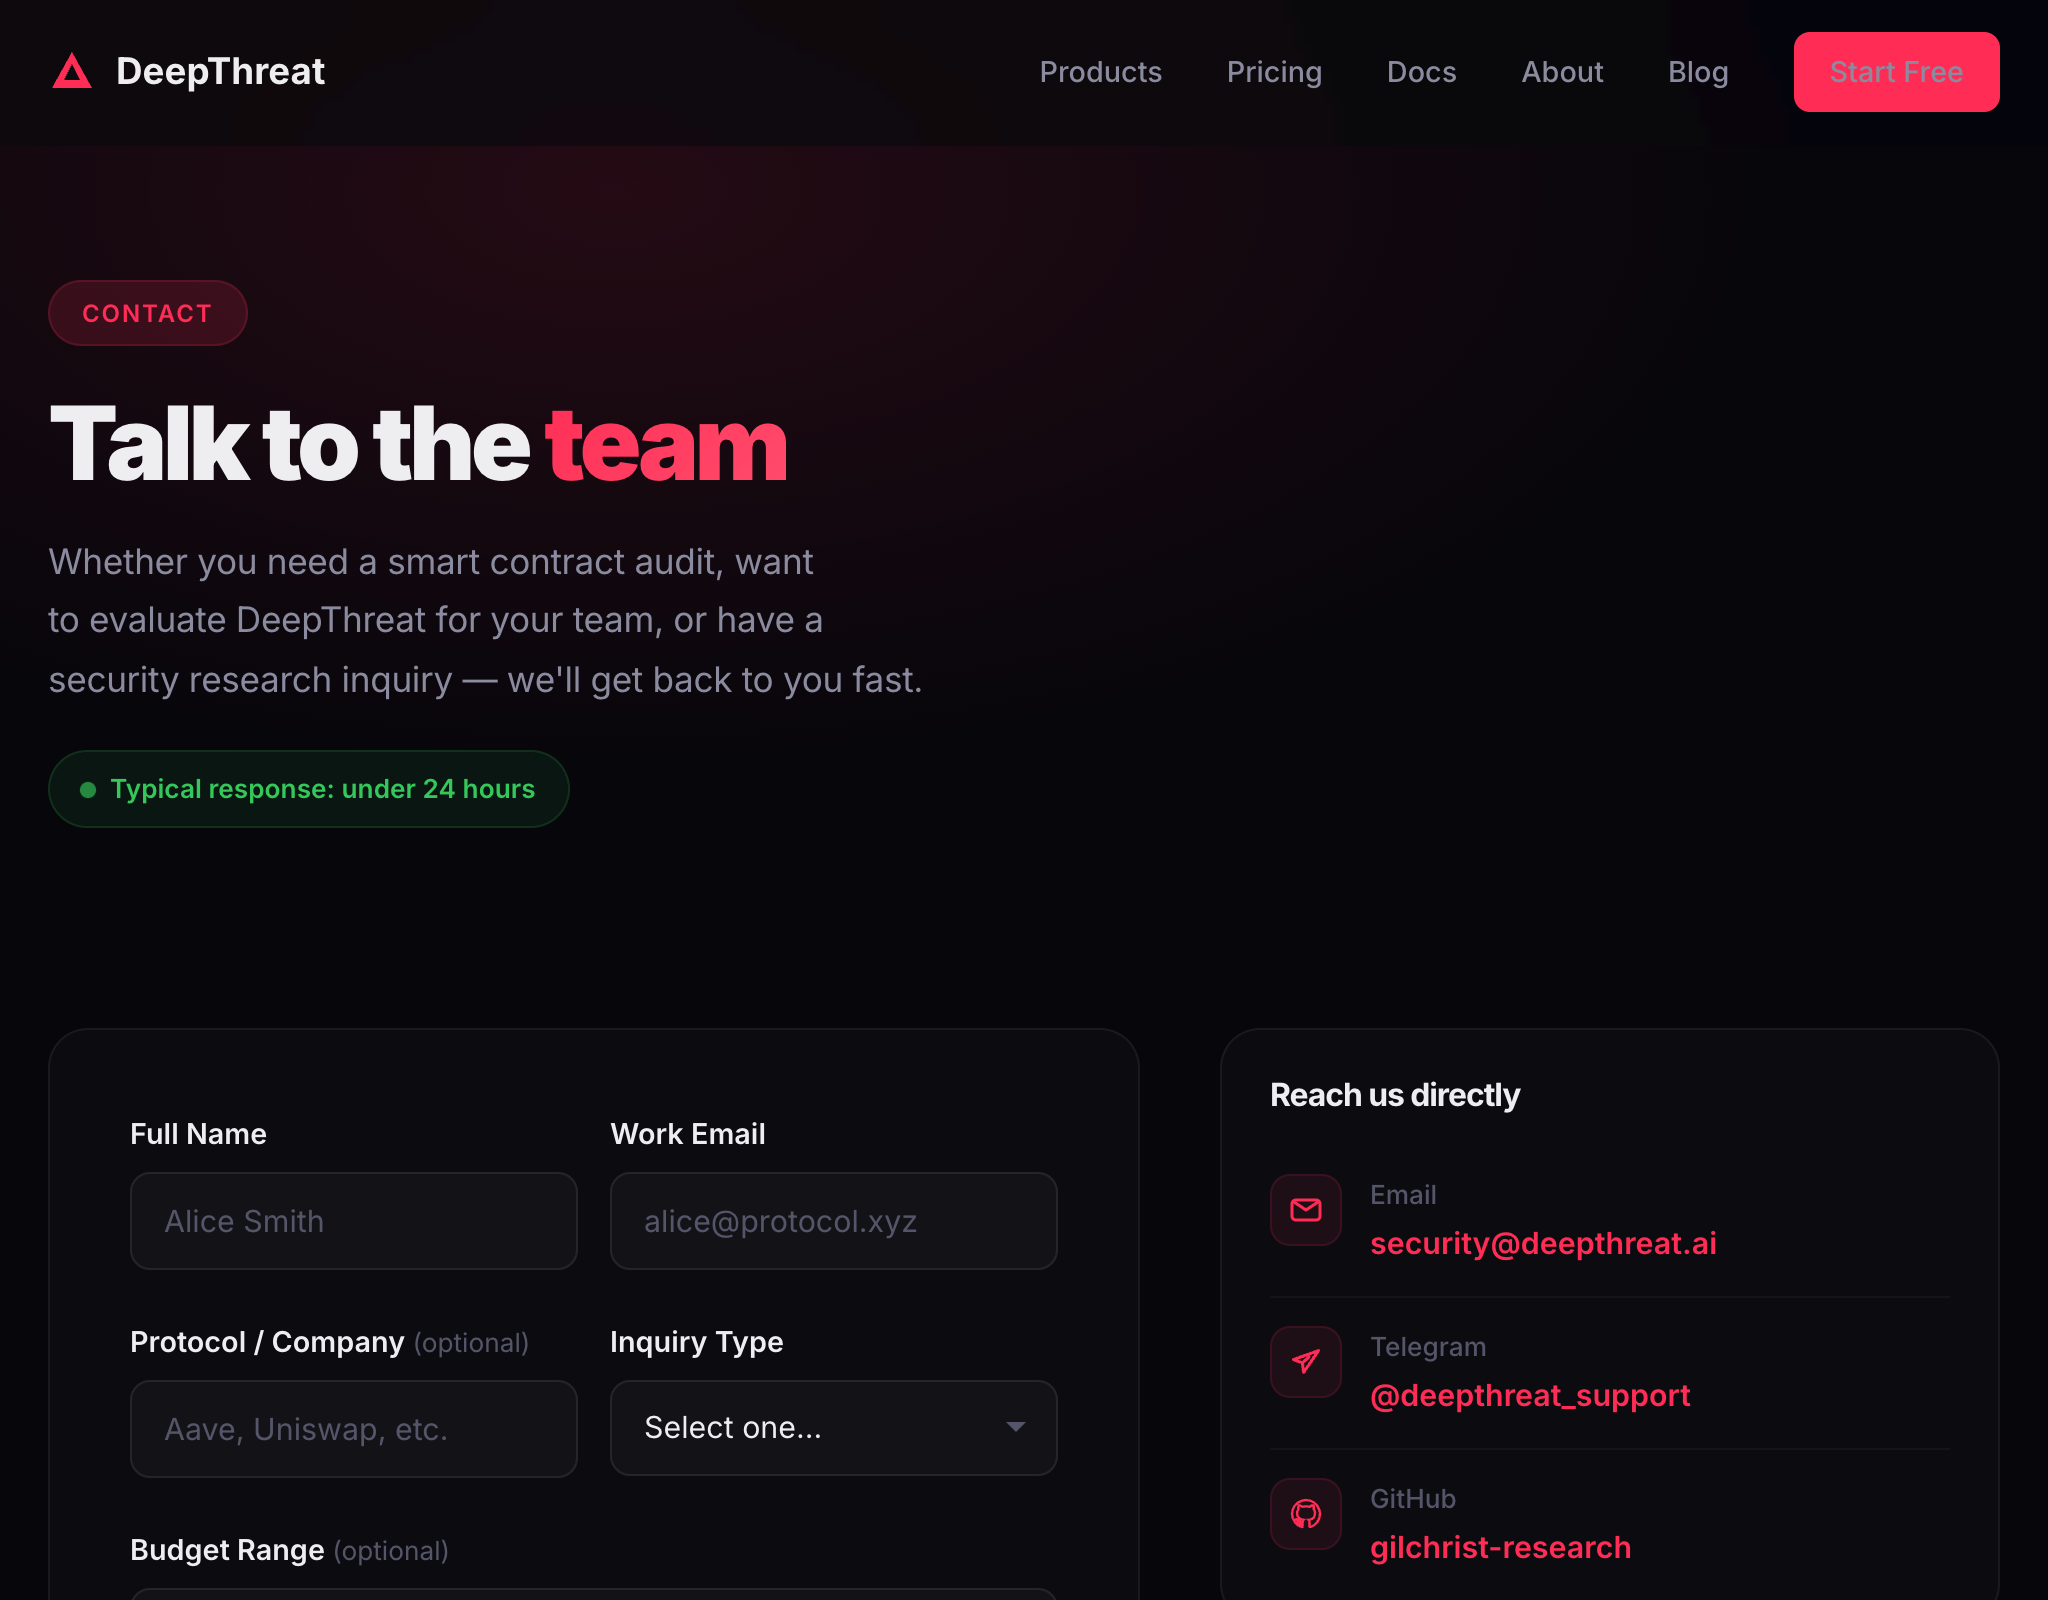2048x1600 pixels.
Task: Click into the Work Email field
Action: click(833, 1221)
